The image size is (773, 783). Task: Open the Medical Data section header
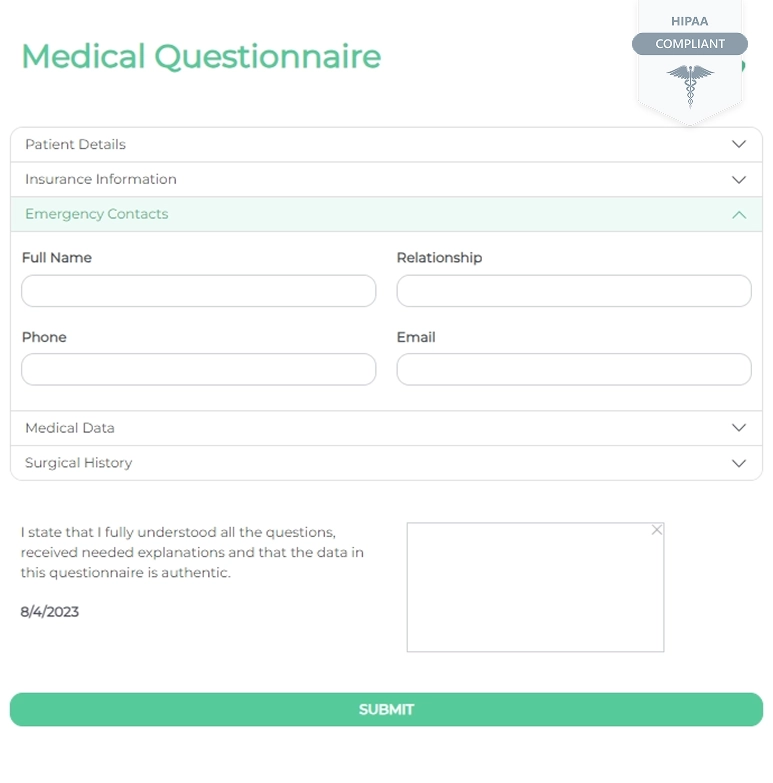pos(70,428)
